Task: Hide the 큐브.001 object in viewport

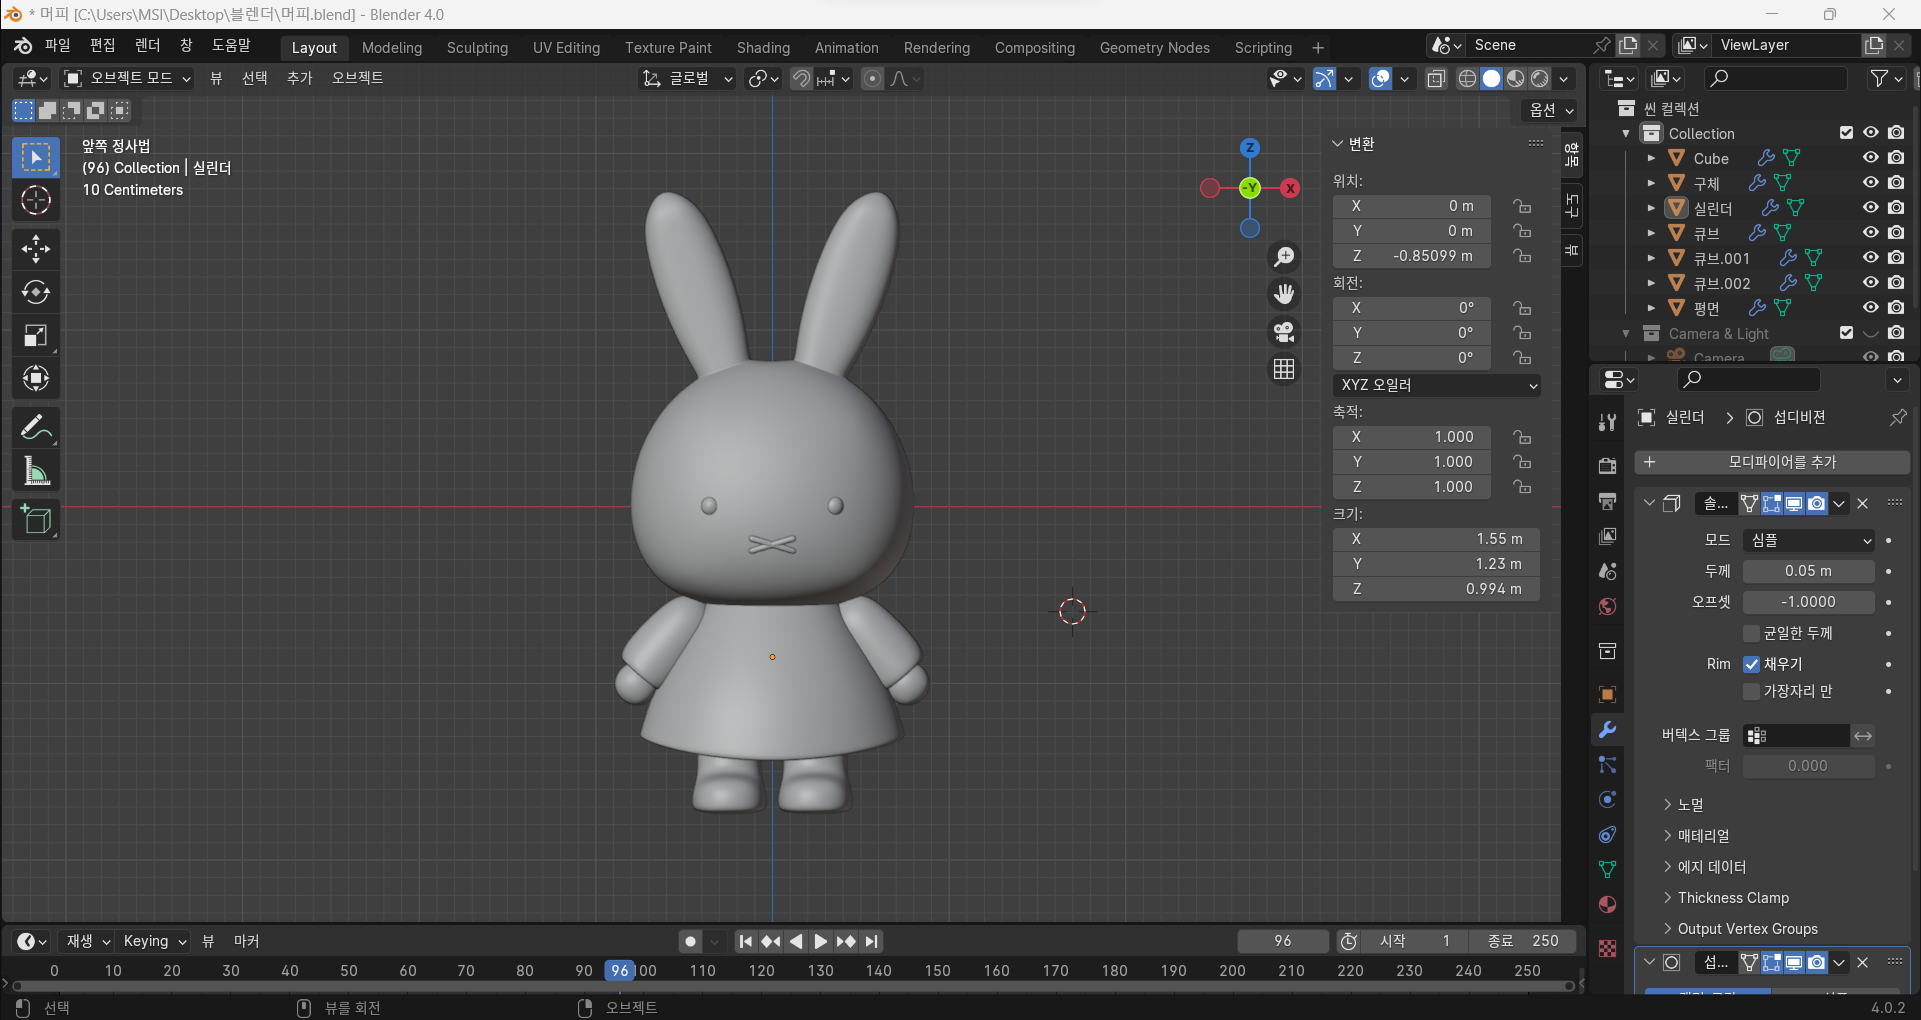Action: click(x=1870, y=258)
